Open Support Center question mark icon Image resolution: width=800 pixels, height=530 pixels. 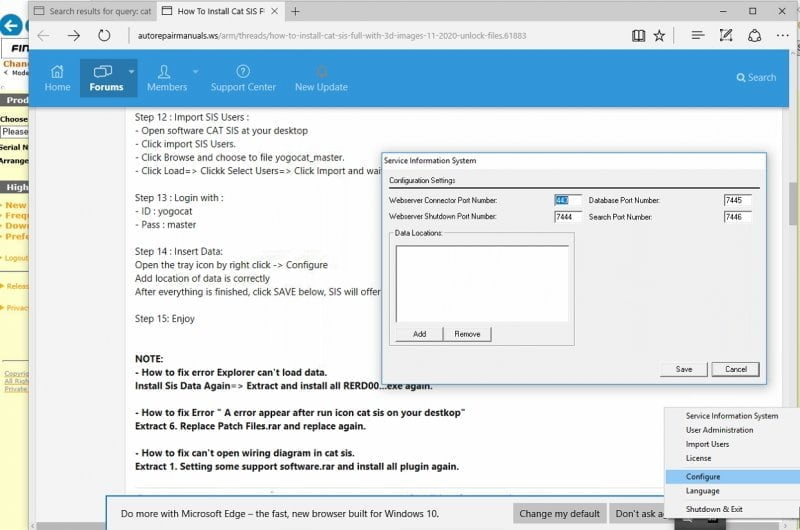point(243,71)
